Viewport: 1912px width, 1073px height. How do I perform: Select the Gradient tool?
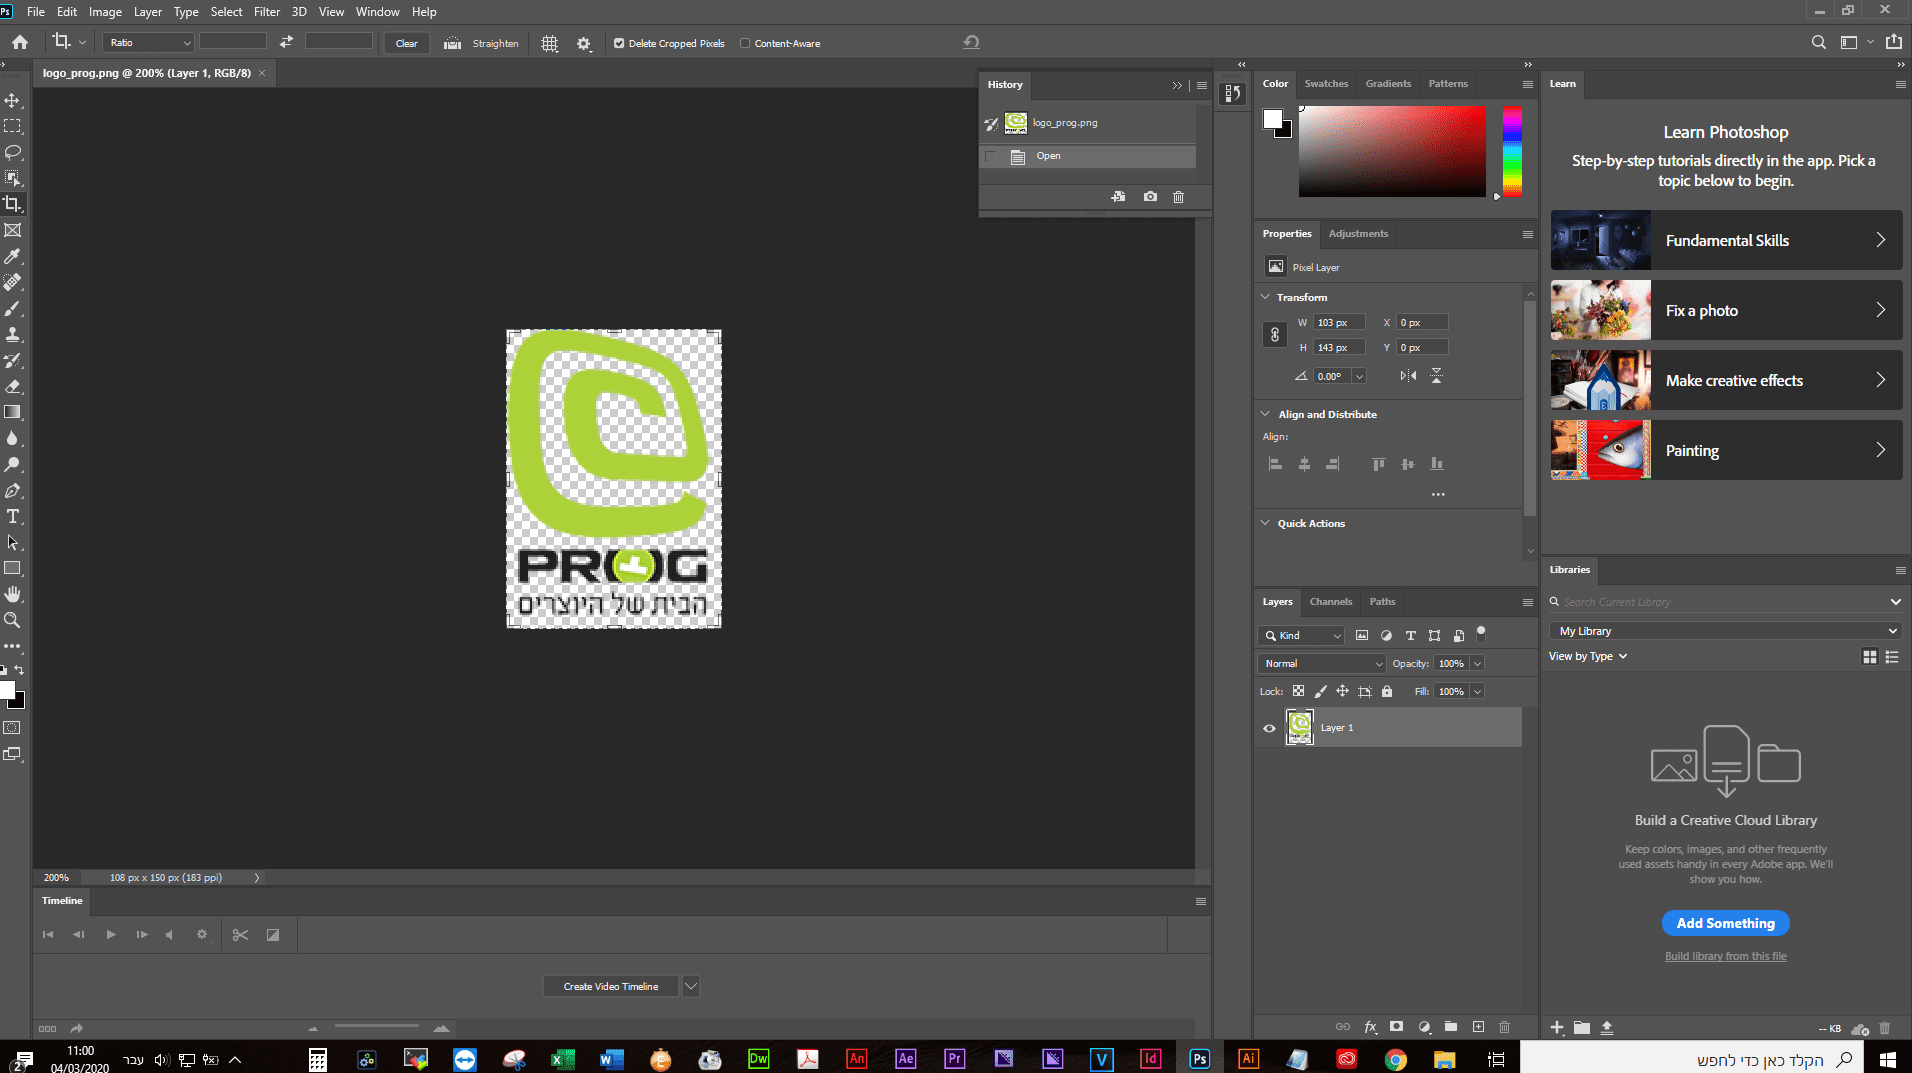pyautogui.click(x=13, y=412)
